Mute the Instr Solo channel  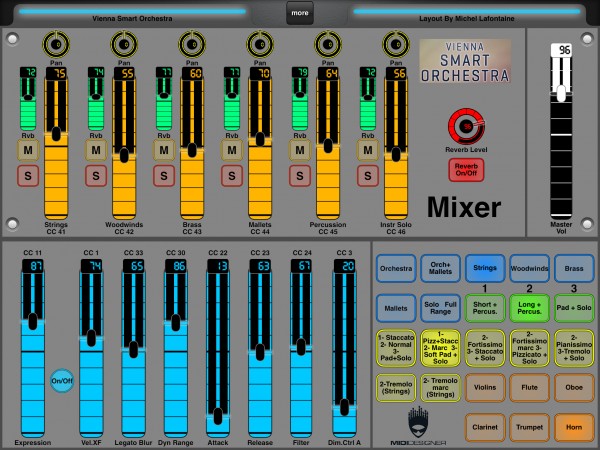pyautogui.click(x=368, y=150)
